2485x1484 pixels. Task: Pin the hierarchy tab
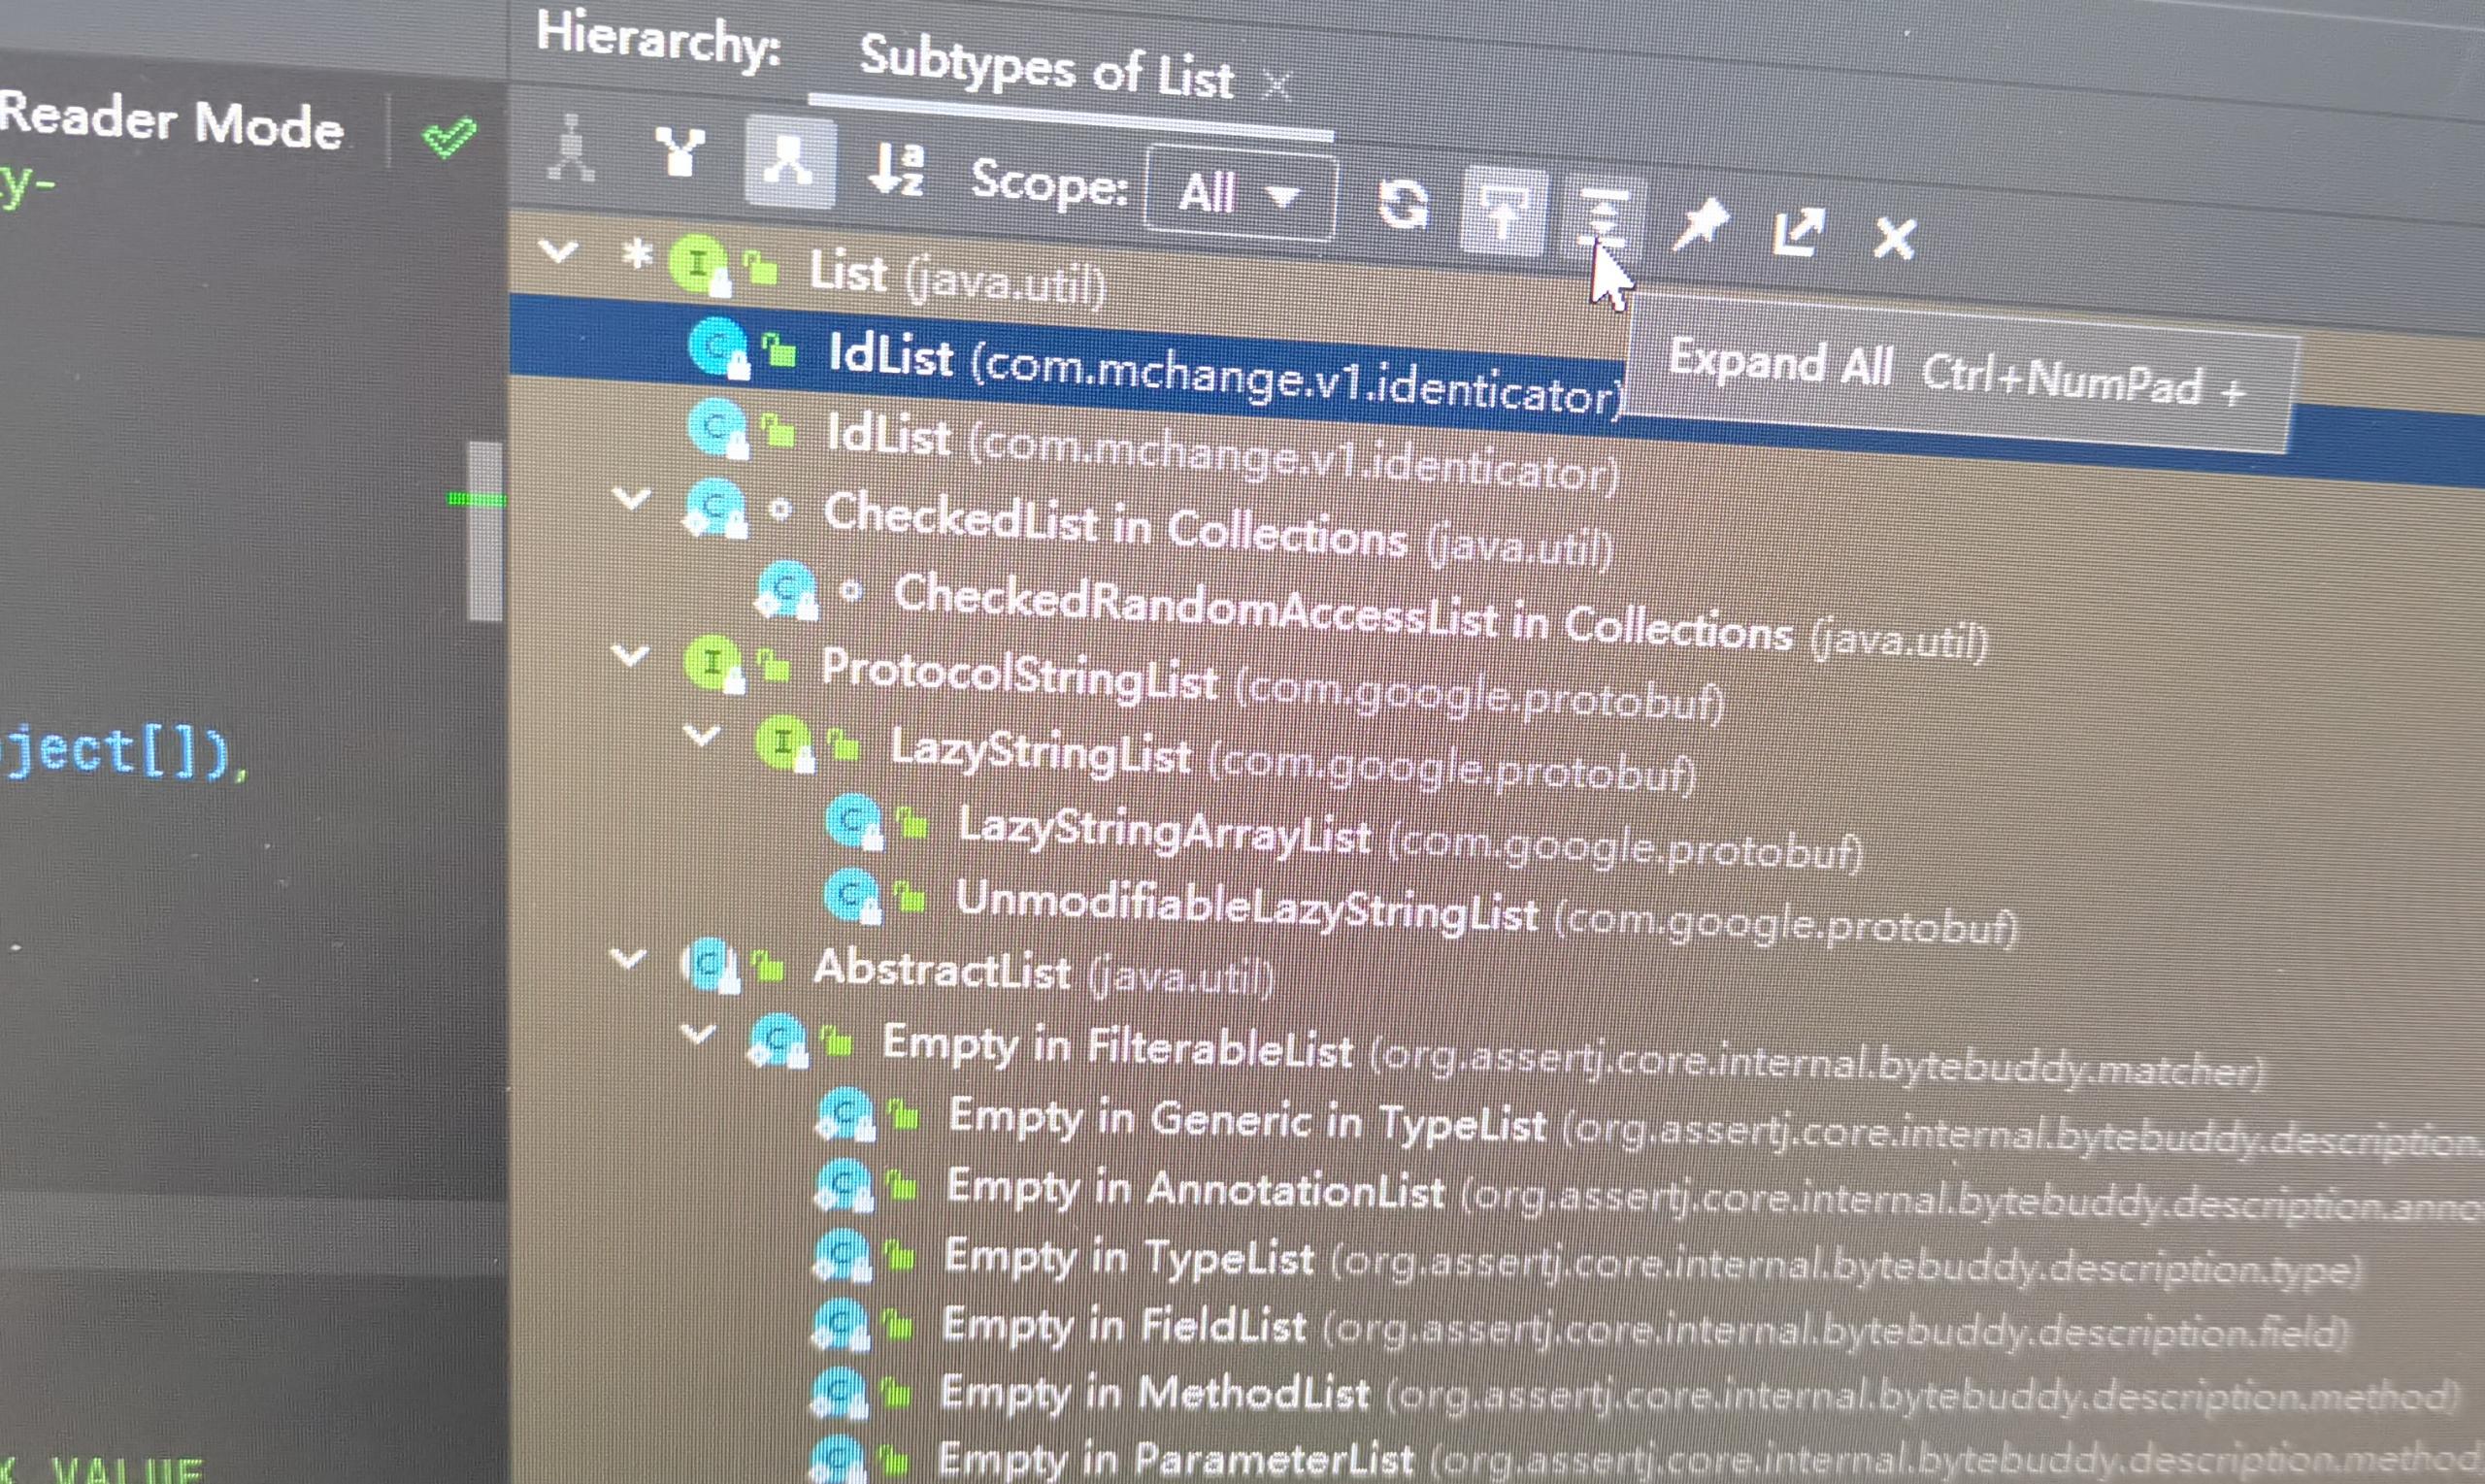1701,226
